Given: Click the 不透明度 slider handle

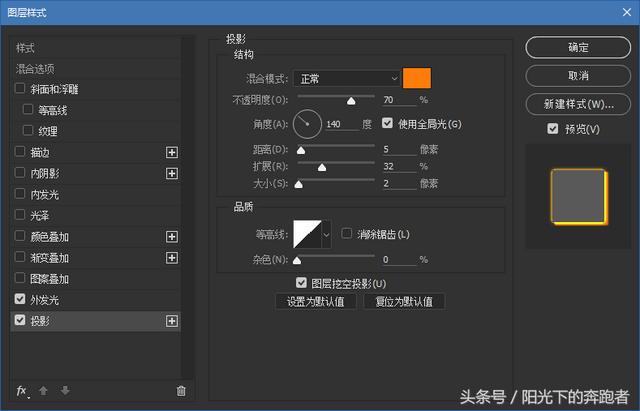Looking at the screenshot, I should pyautogui.click(x=351, y=101).
